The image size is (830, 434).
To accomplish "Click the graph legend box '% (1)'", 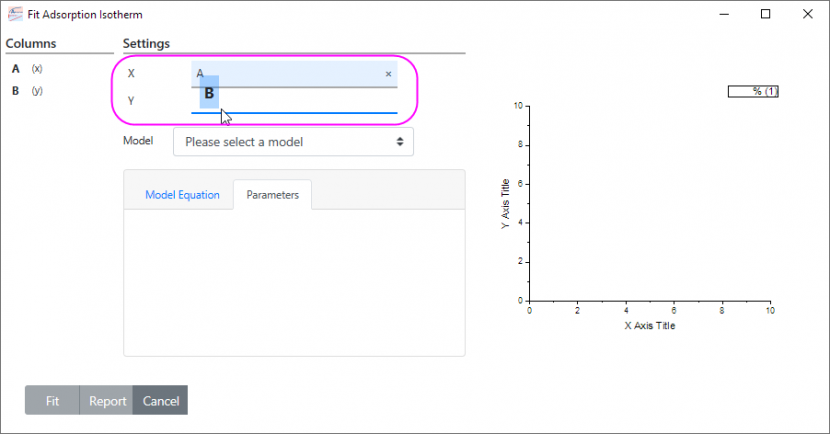I will click(753, 92).
